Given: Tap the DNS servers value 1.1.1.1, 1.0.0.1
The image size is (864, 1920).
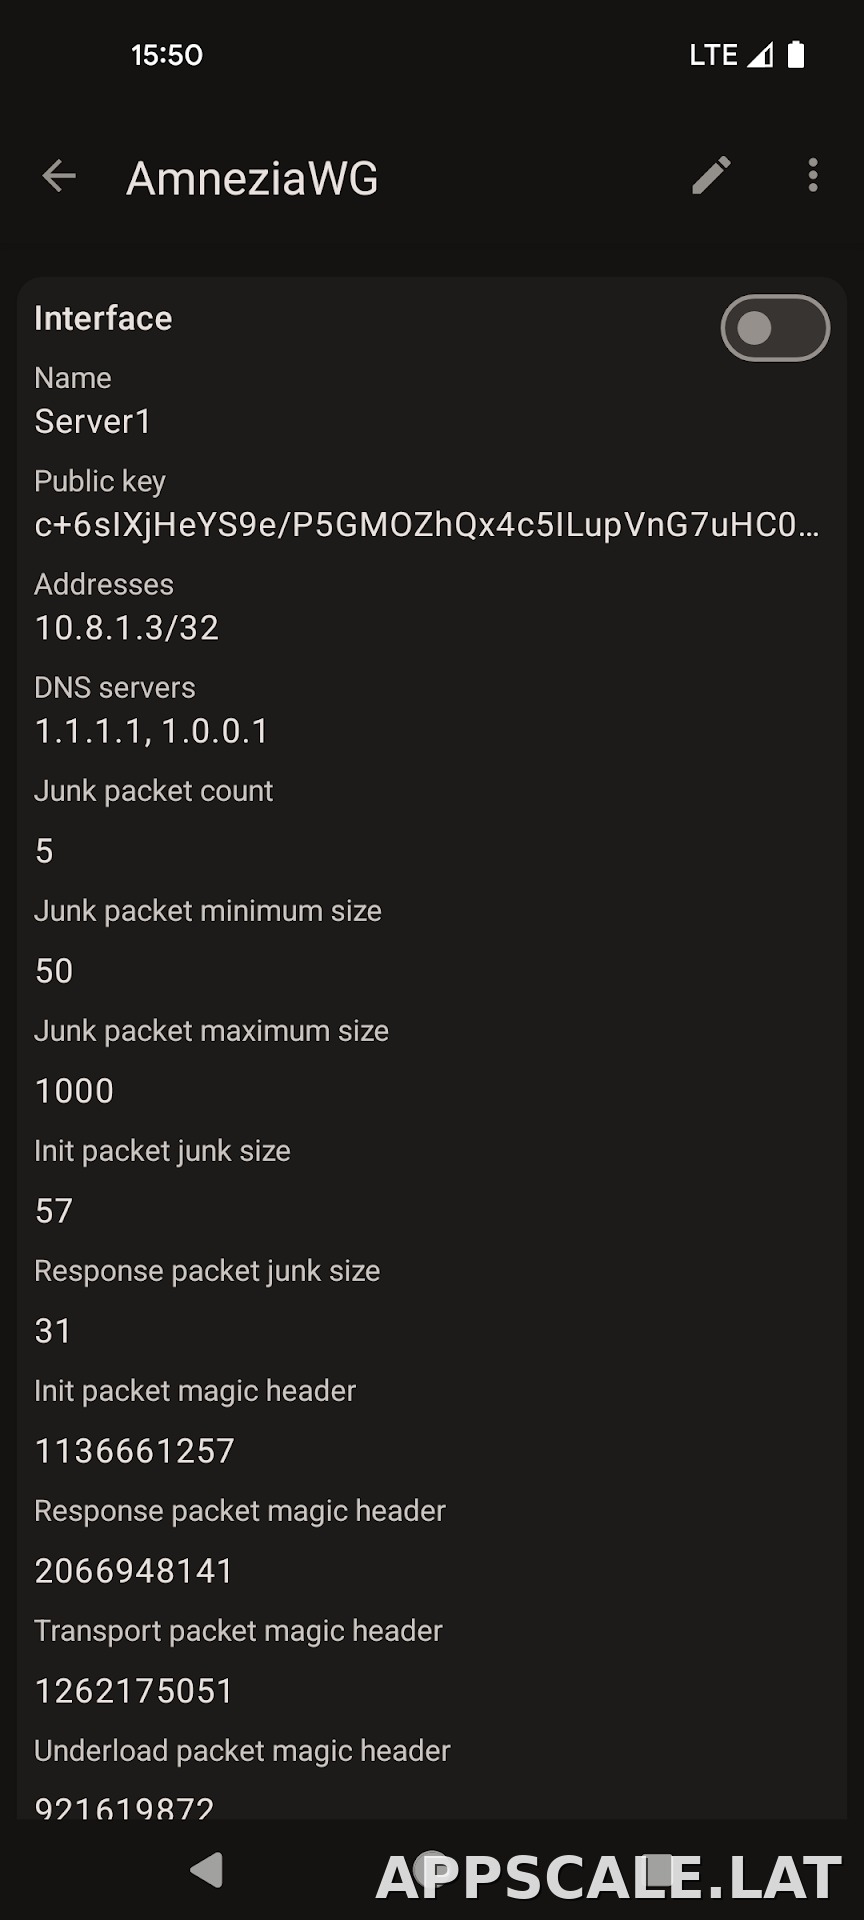Looking at the screenshot, I should [x=152, y=731].
